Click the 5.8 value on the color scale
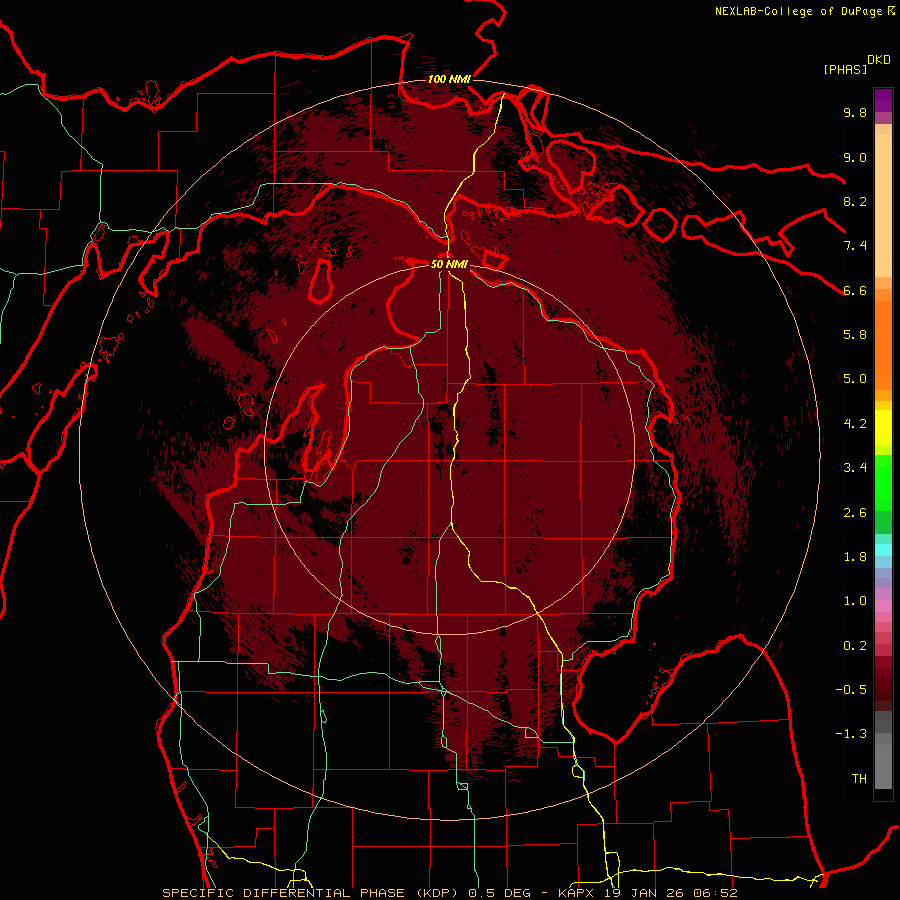Screen dimensions: 900x900 [855, 335]
